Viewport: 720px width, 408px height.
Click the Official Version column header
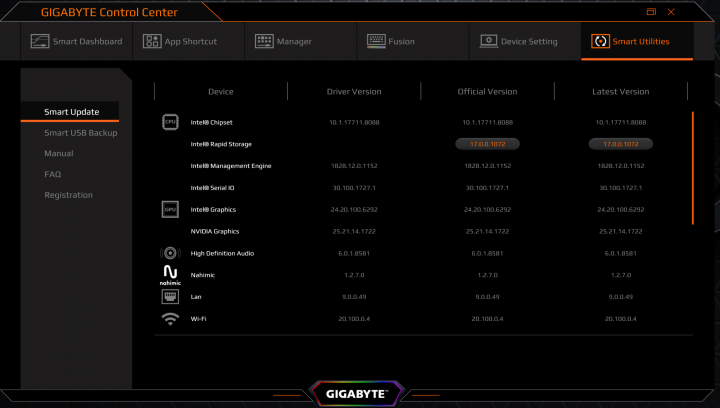point(487,91)
